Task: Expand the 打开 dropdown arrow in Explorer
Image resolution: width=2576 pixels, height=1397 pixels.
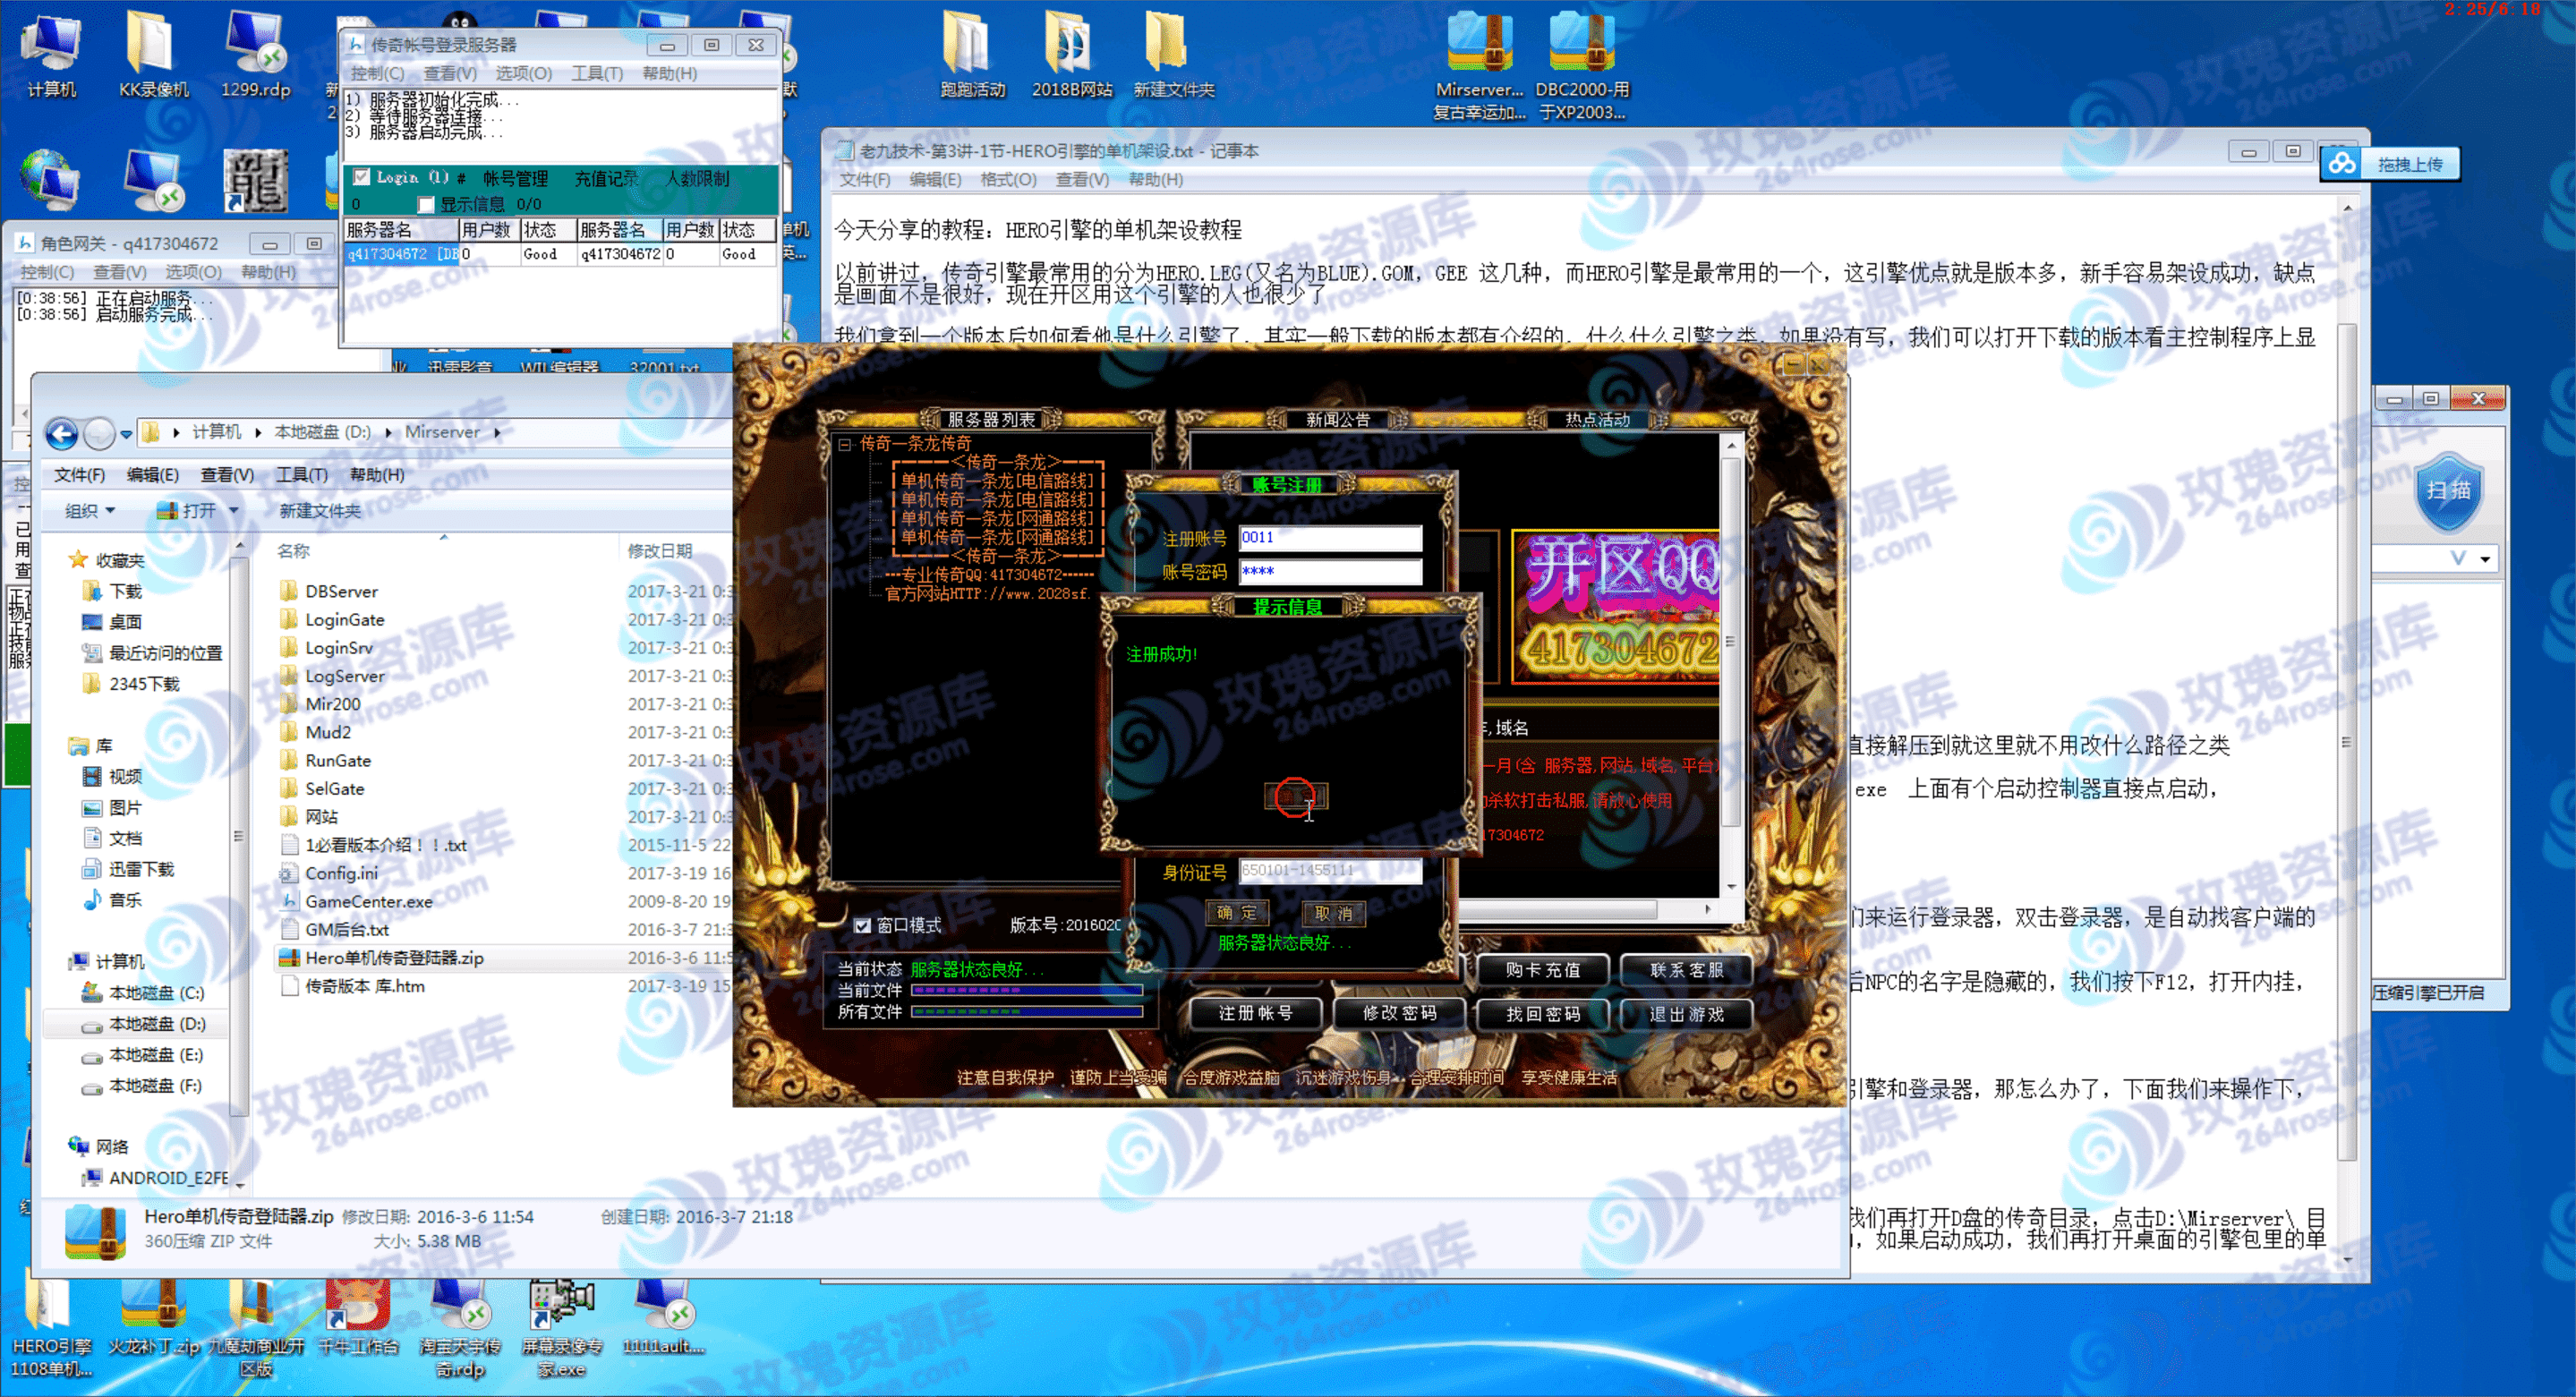Action: pos(234,511)
